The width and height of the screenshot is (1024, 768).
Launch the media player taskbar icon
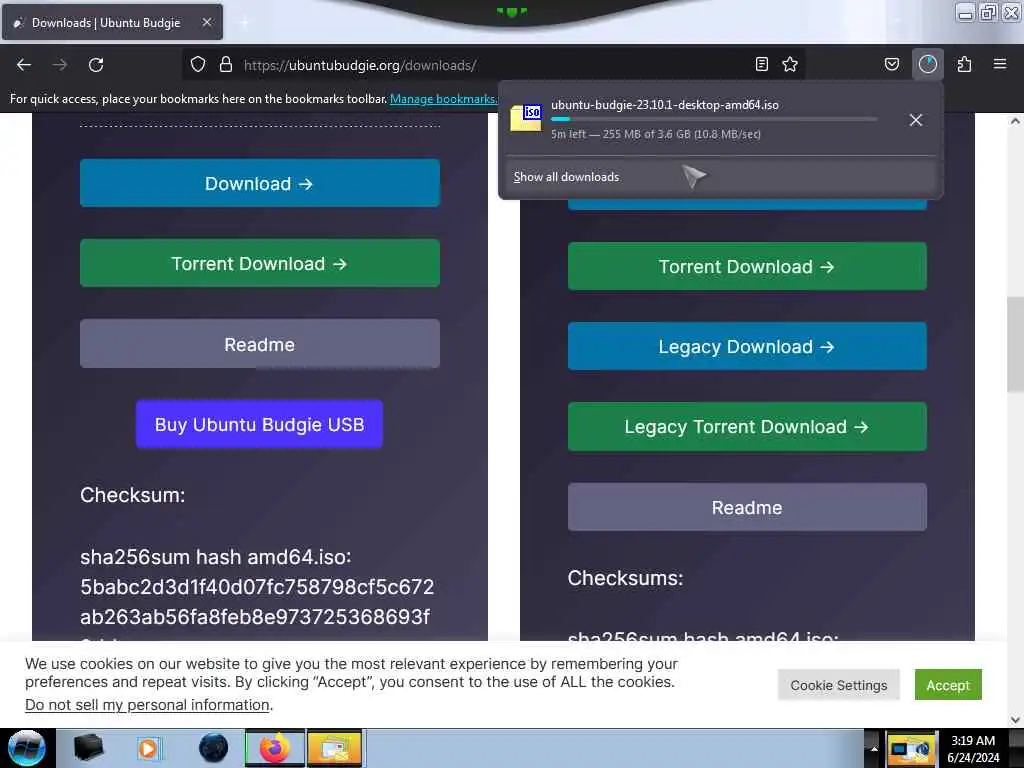click(148, 748)
